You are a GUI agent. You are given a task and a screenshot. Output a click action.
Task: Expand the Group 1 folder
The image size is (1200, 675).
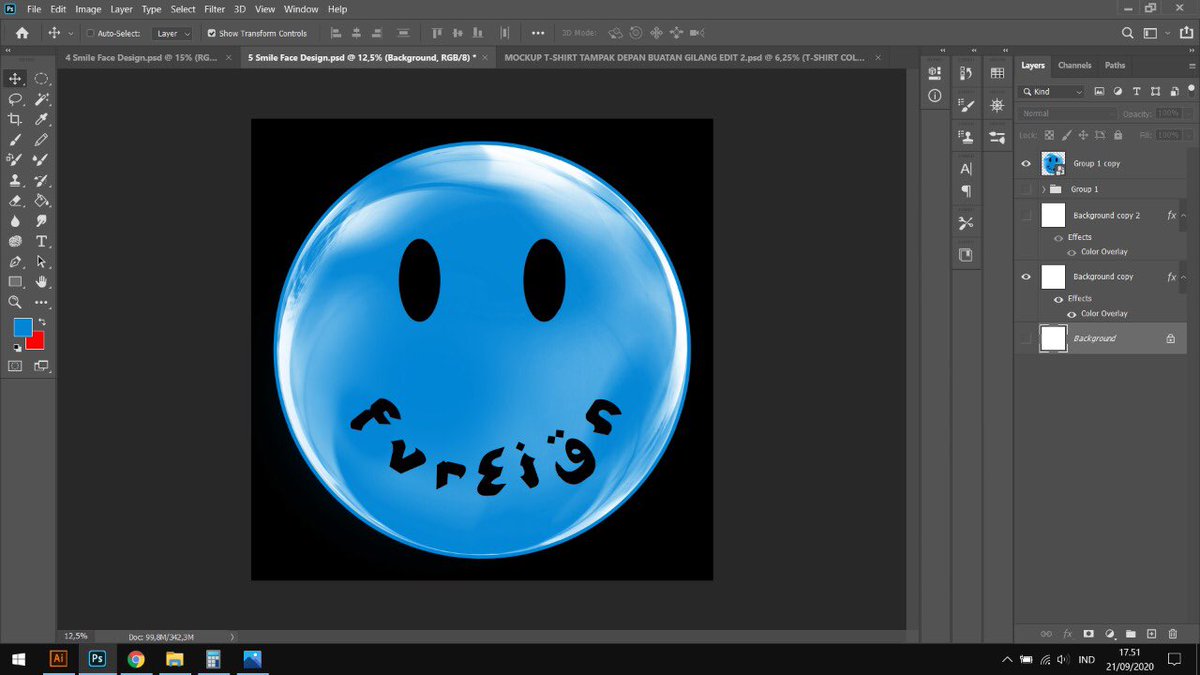(x=1044, y=189)
